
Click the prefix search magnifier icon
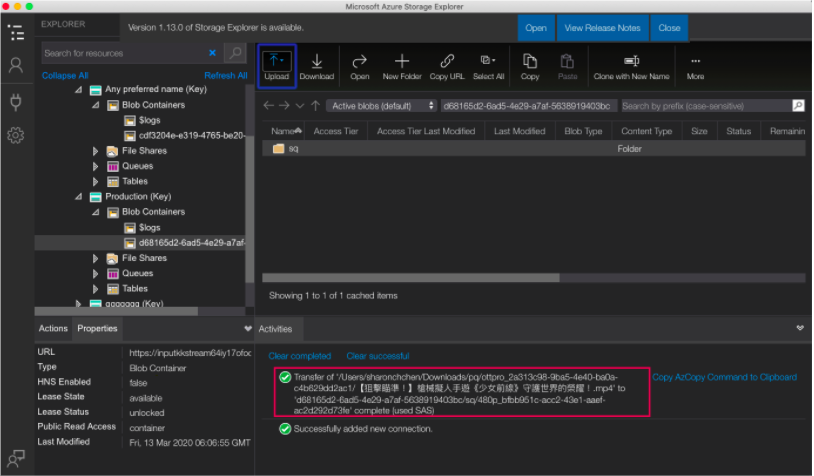tap(798, 106)
